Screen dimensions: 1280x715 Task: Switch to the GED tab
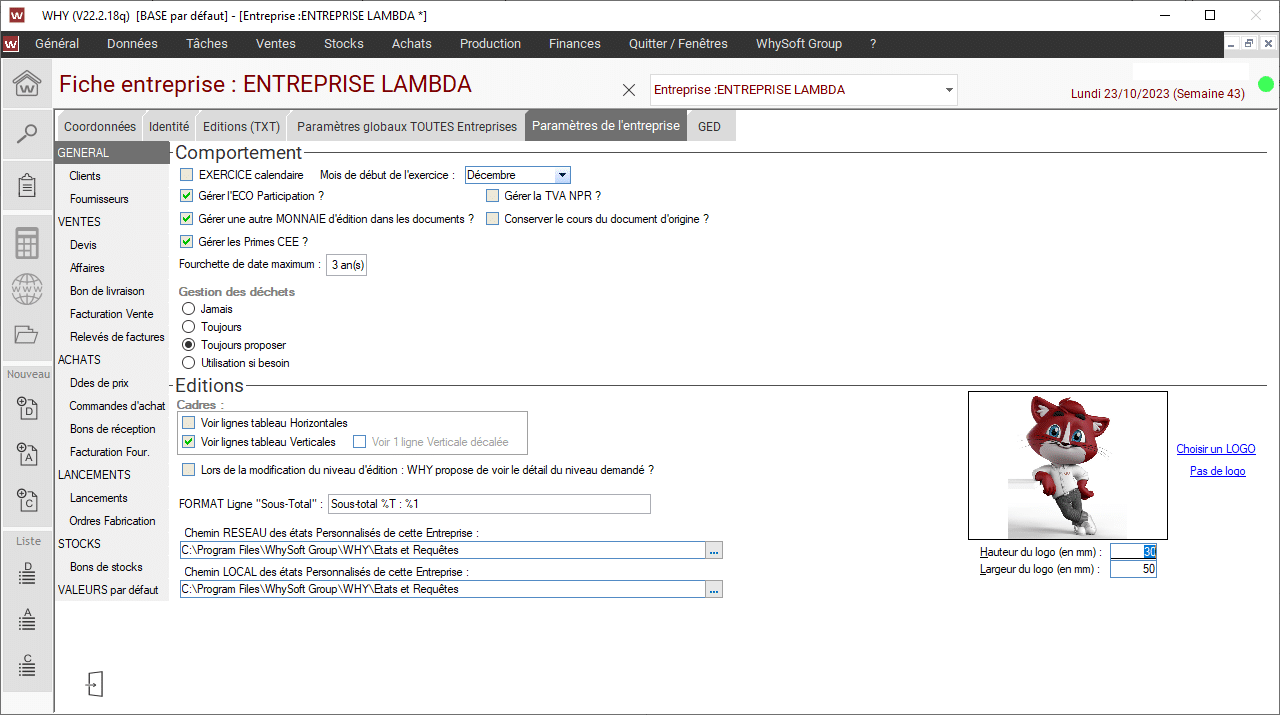[x=709, y=127]
